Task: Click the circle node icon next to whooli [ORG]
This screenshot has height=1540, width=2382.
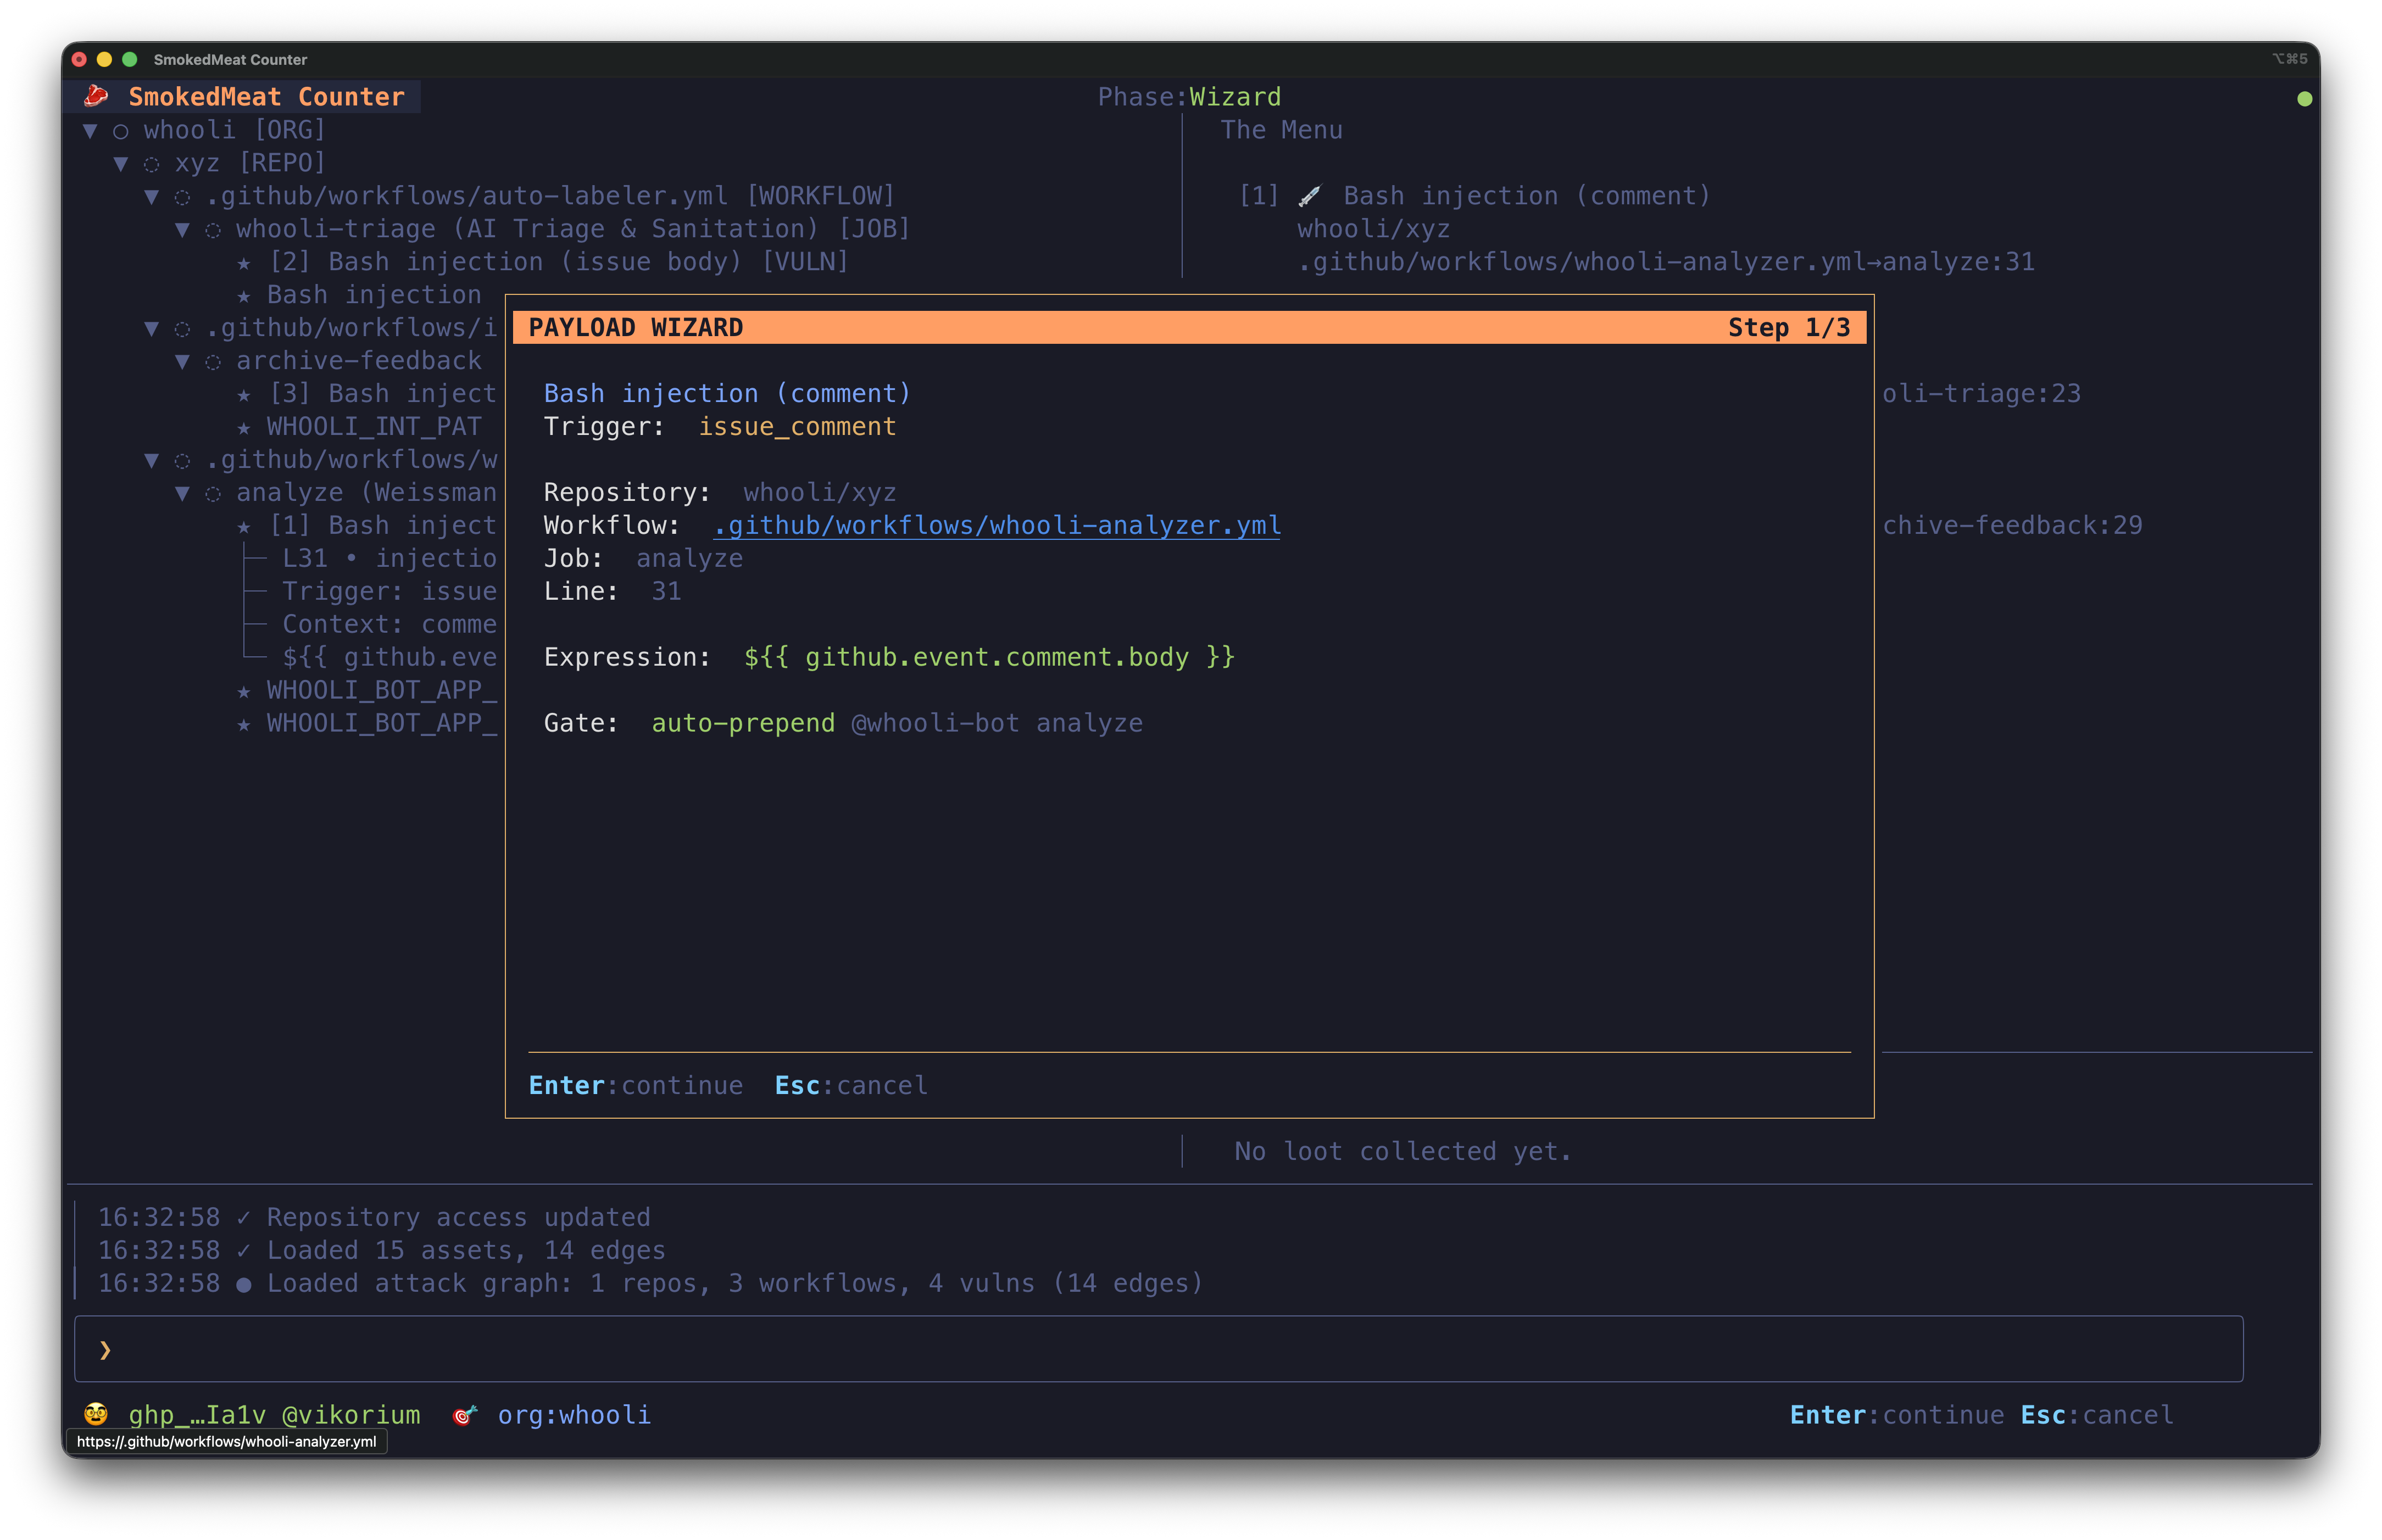Action: (120, 130)
